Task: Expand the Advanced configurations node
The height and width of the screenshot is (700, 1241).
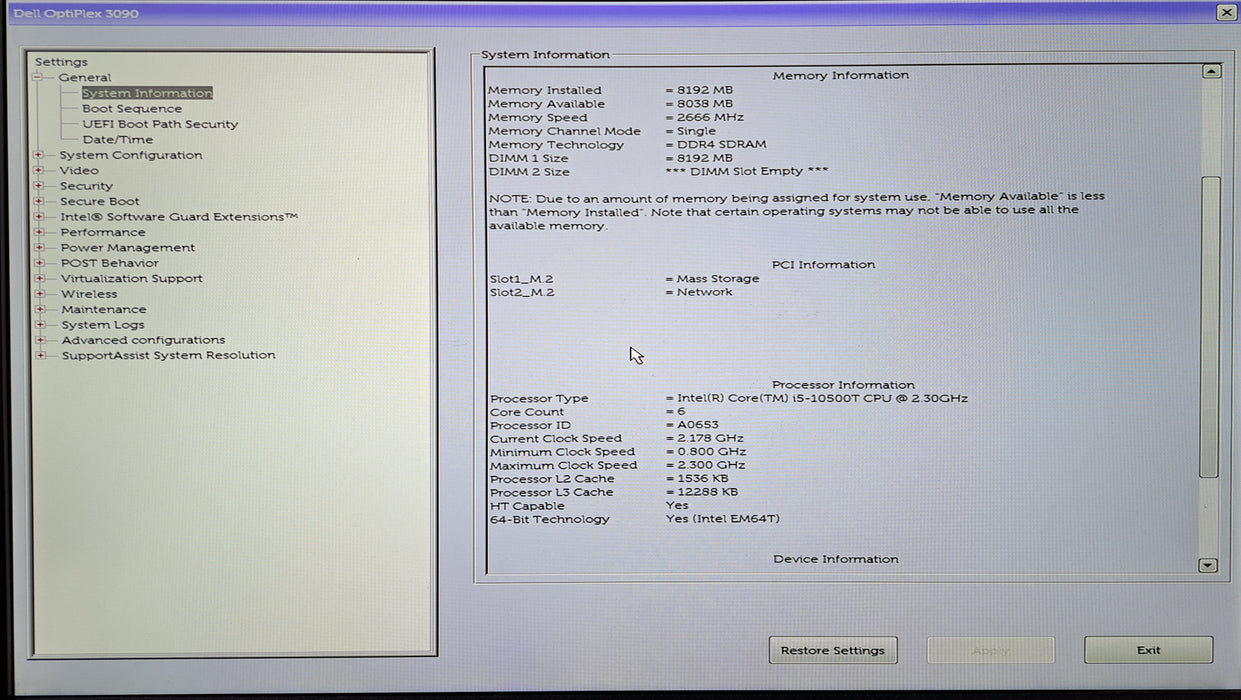Action: click(39, 340)
